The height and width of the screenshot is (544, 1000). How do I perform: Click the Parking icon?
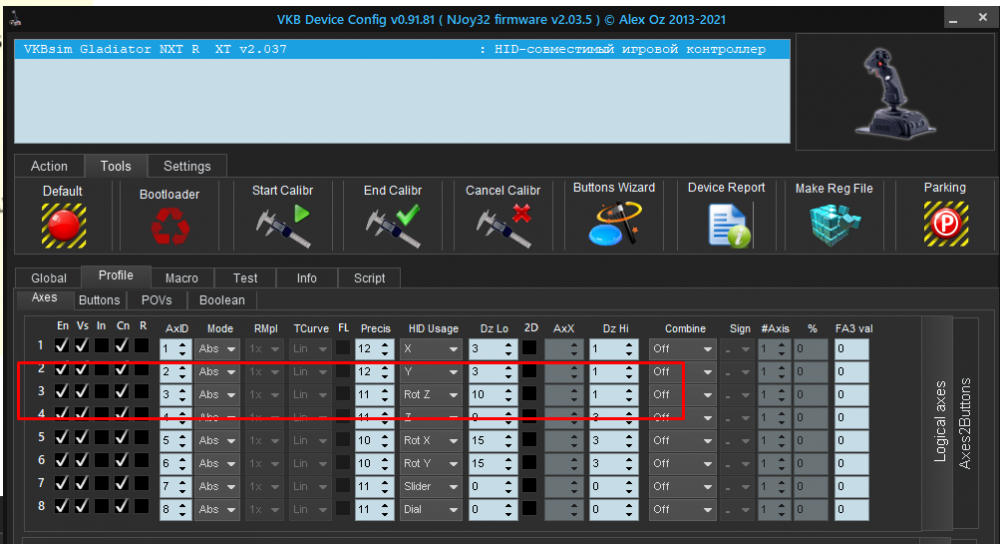(x=944, y=224)
